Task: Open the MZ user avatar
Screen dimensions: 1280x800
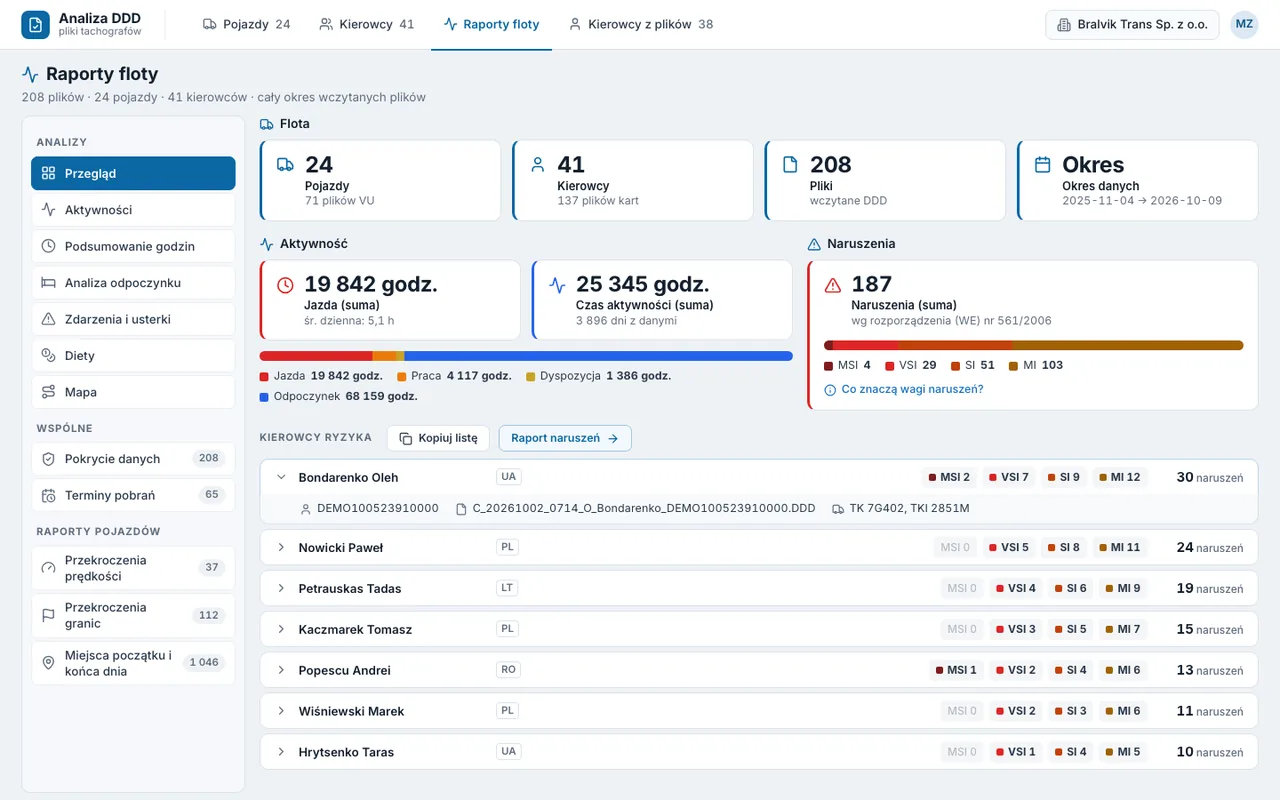Action: [x=1244, y=25]
